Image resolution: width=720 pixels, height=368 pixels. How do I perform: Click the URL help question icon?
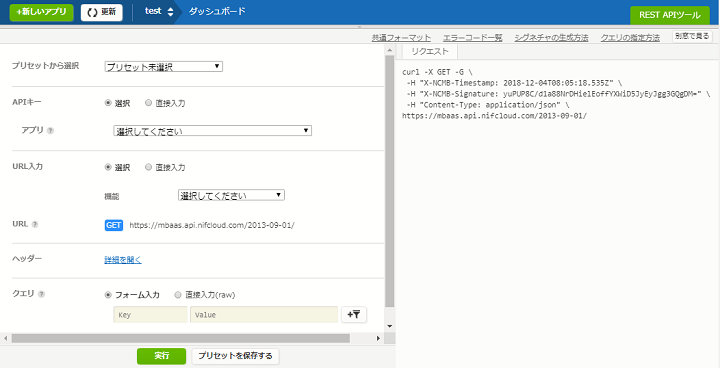(x=35, y=225)
